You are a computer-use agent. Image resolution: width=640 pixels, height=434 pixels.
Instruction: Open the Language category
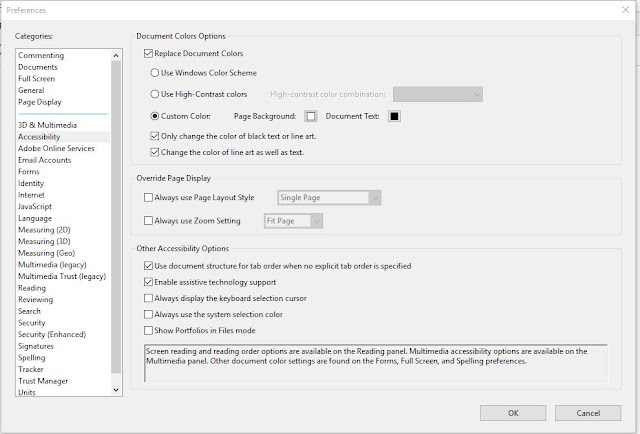point(35,218)
